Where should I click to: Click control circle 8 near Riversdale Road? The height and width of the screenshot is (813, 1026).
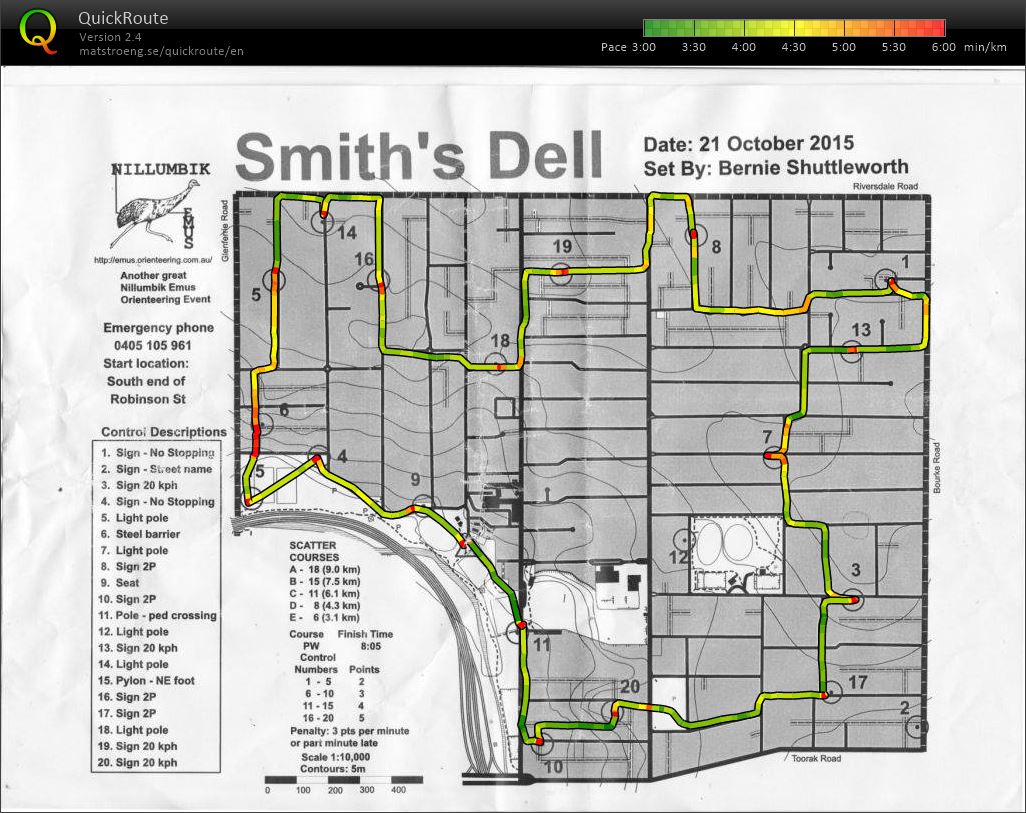pos(692,237)
